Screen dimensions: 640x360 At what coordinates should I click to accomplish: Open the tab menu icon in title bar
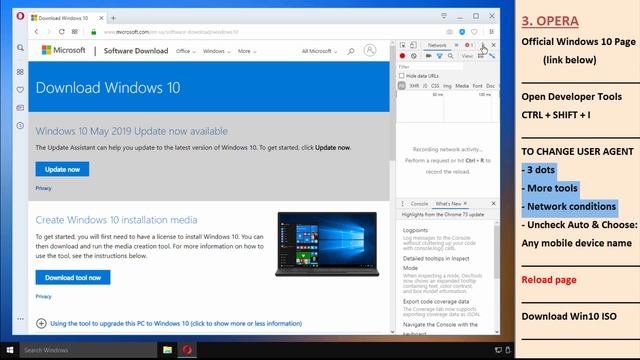pyautogui.click(x=444, y=16)
